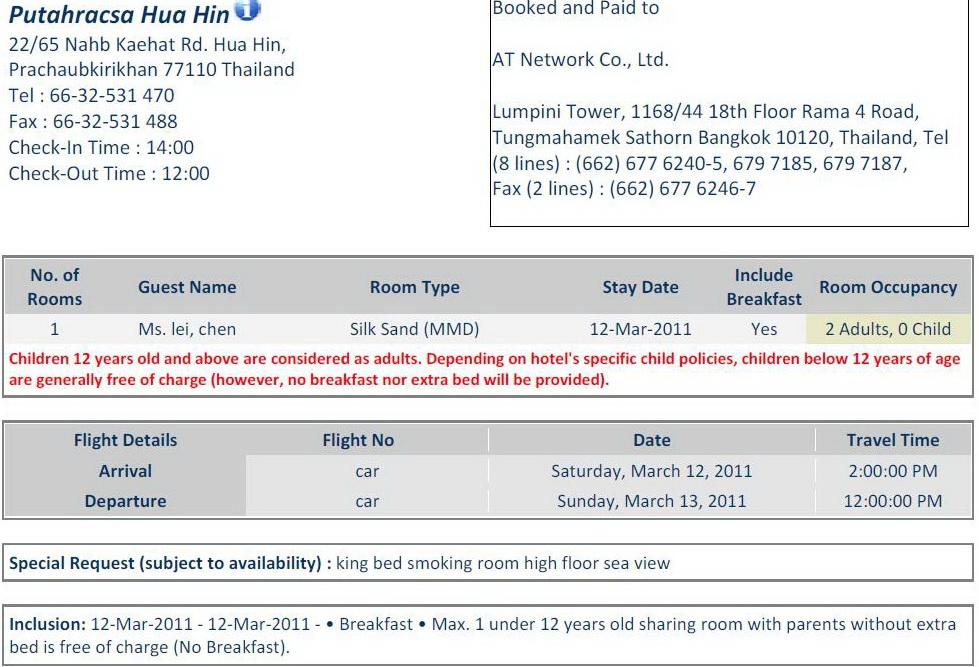Open the Putahracsa Hua Hin hotel title
This screenshot has height=667, width=979.
(x=119, y=14)
